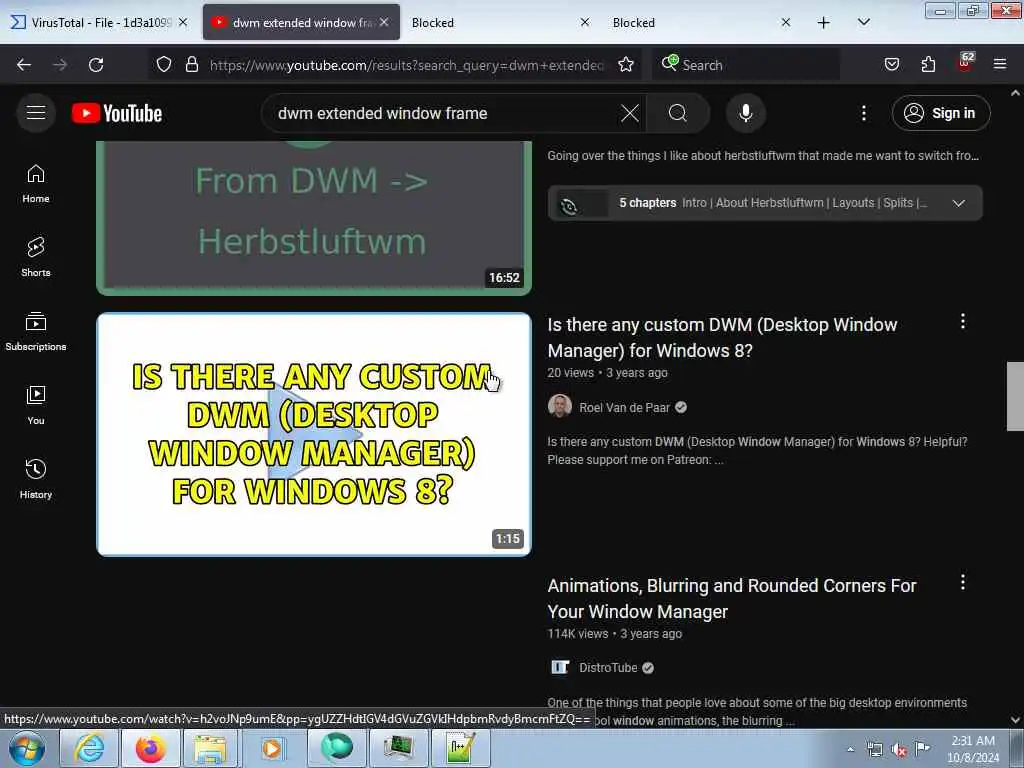Play the custom DWM Windows 8 thumbnail
The width and height of the screenshot is (1024, 768).
click(x=313, y=434)
